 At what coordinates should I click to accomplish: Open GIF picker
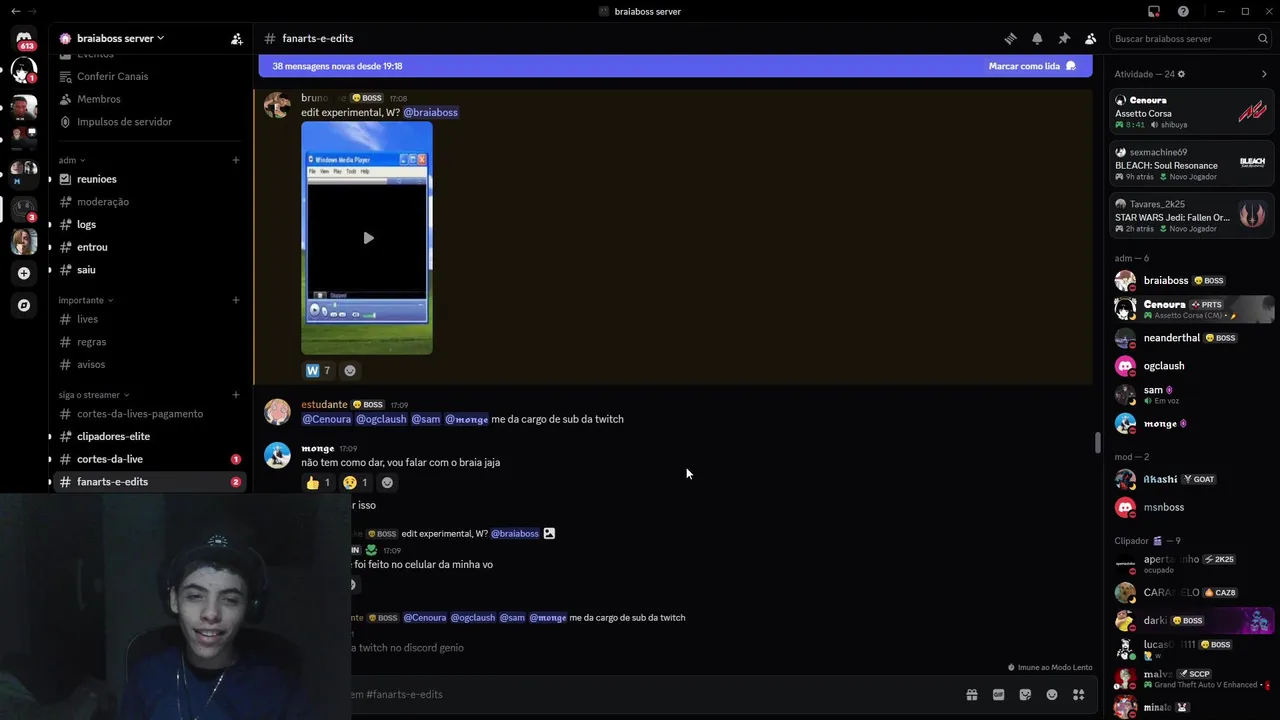pyautogui.click(x=998, y=694)
